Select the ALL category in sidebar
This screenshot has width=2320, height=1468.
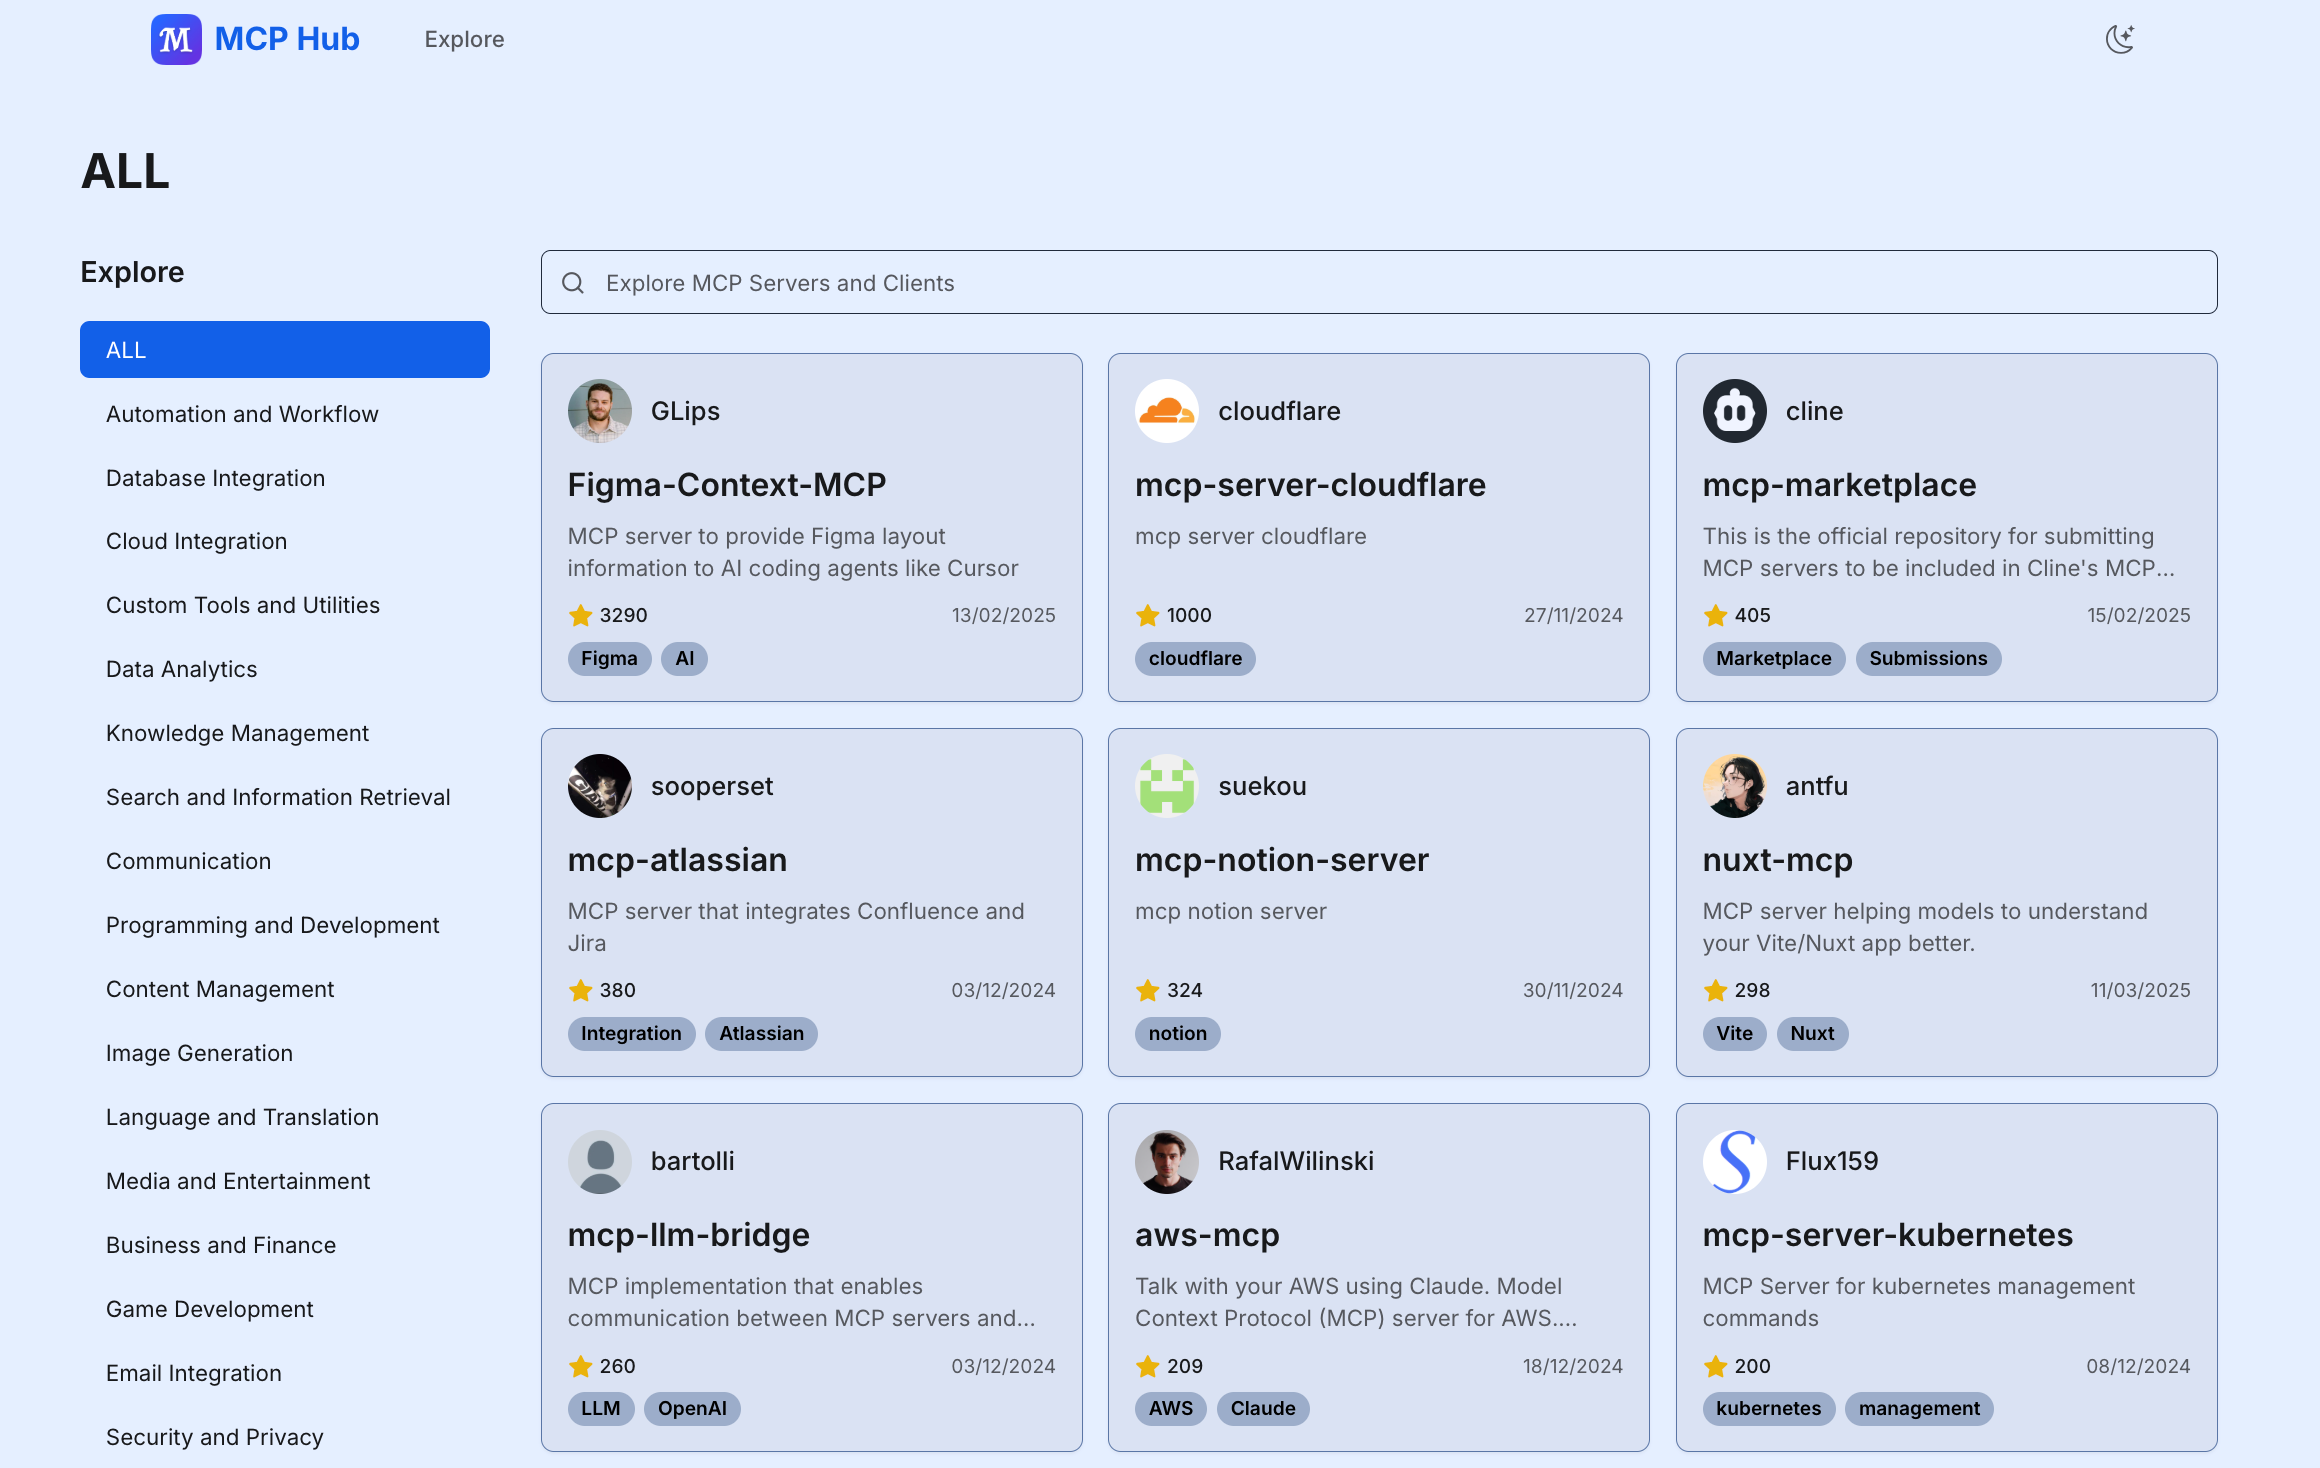click(x=284, y=350)
